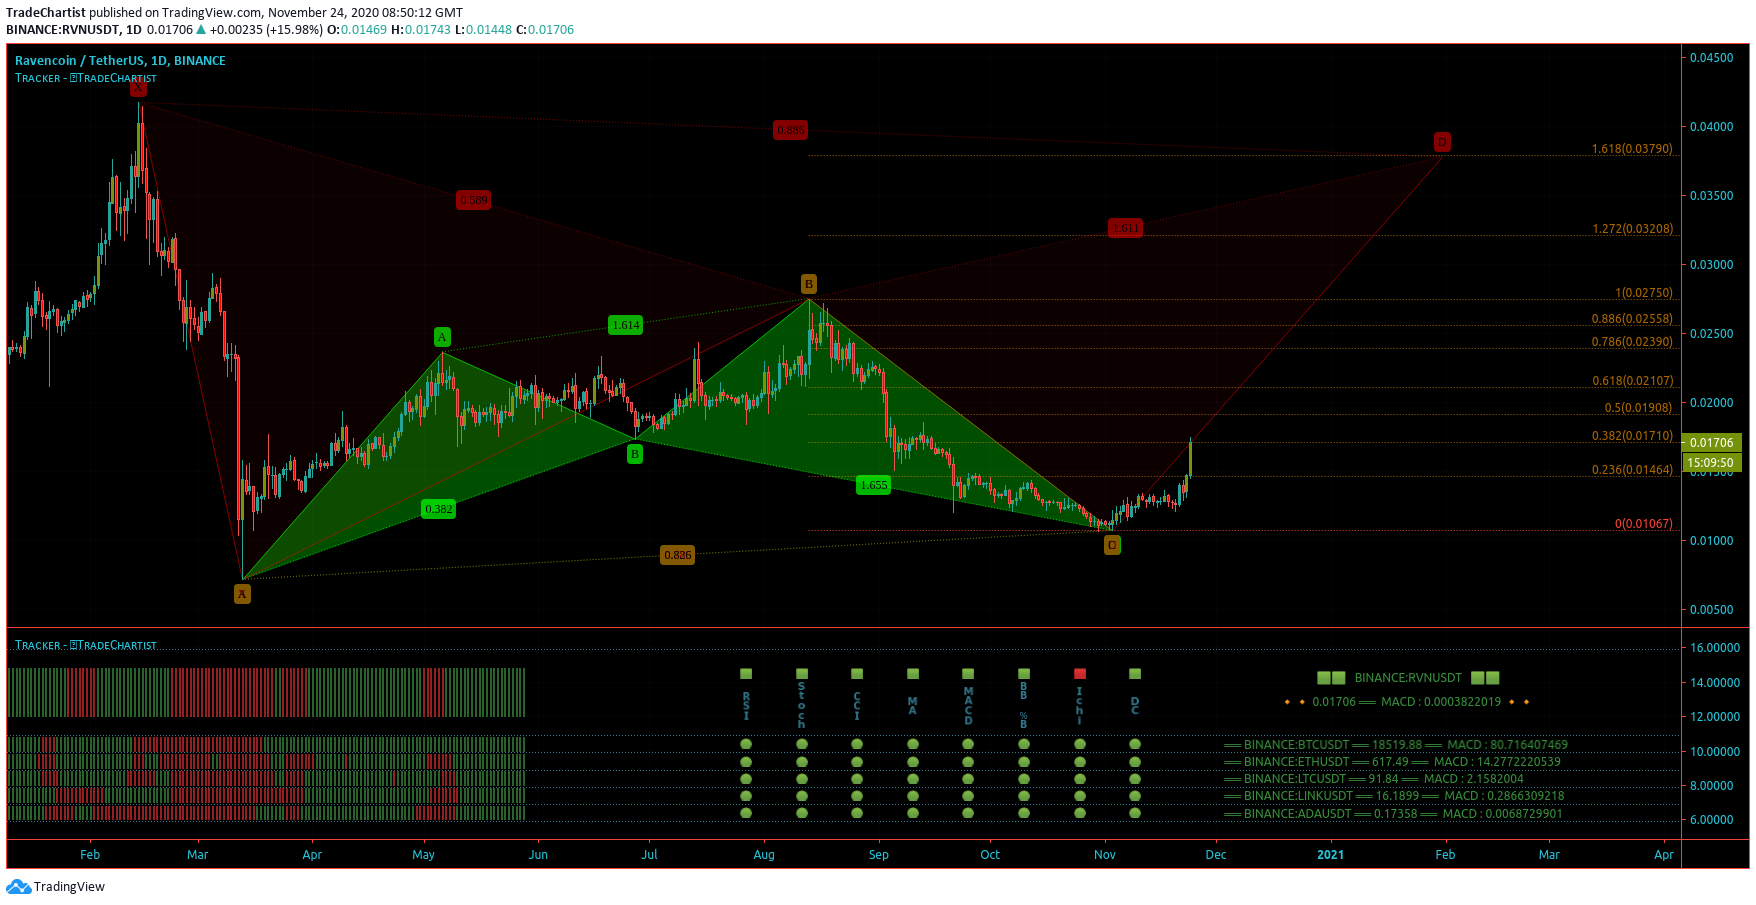Click the red 1.611 ratio label

click(x=1126, y=228)
